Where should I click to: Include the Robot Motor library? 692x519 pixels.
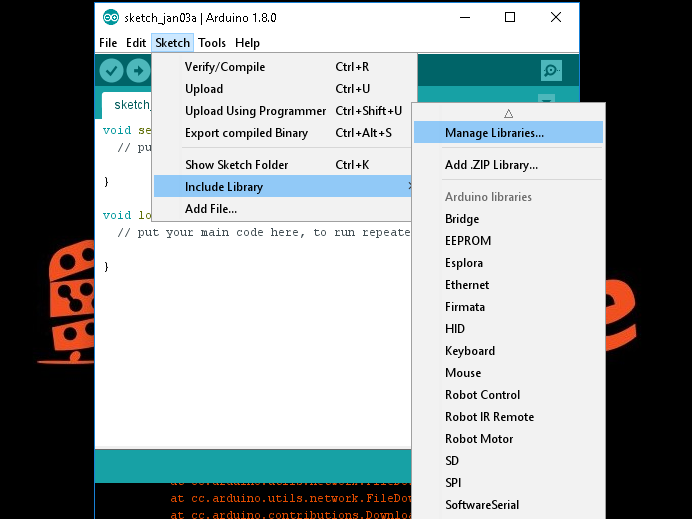click(508, 439)
